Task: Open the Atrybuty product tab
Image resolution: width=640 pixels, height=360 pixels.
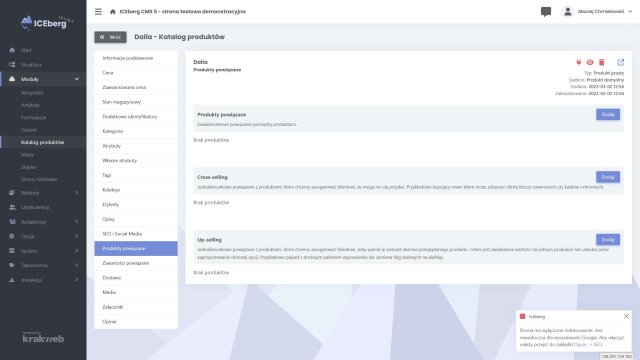Action: 136,146
